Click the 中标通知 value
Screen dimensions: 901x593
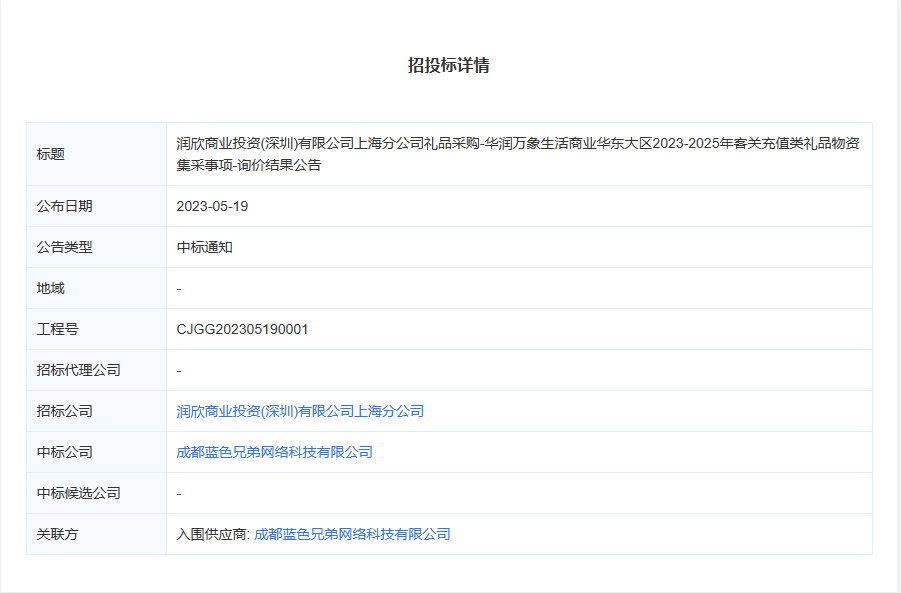point(205,248)
